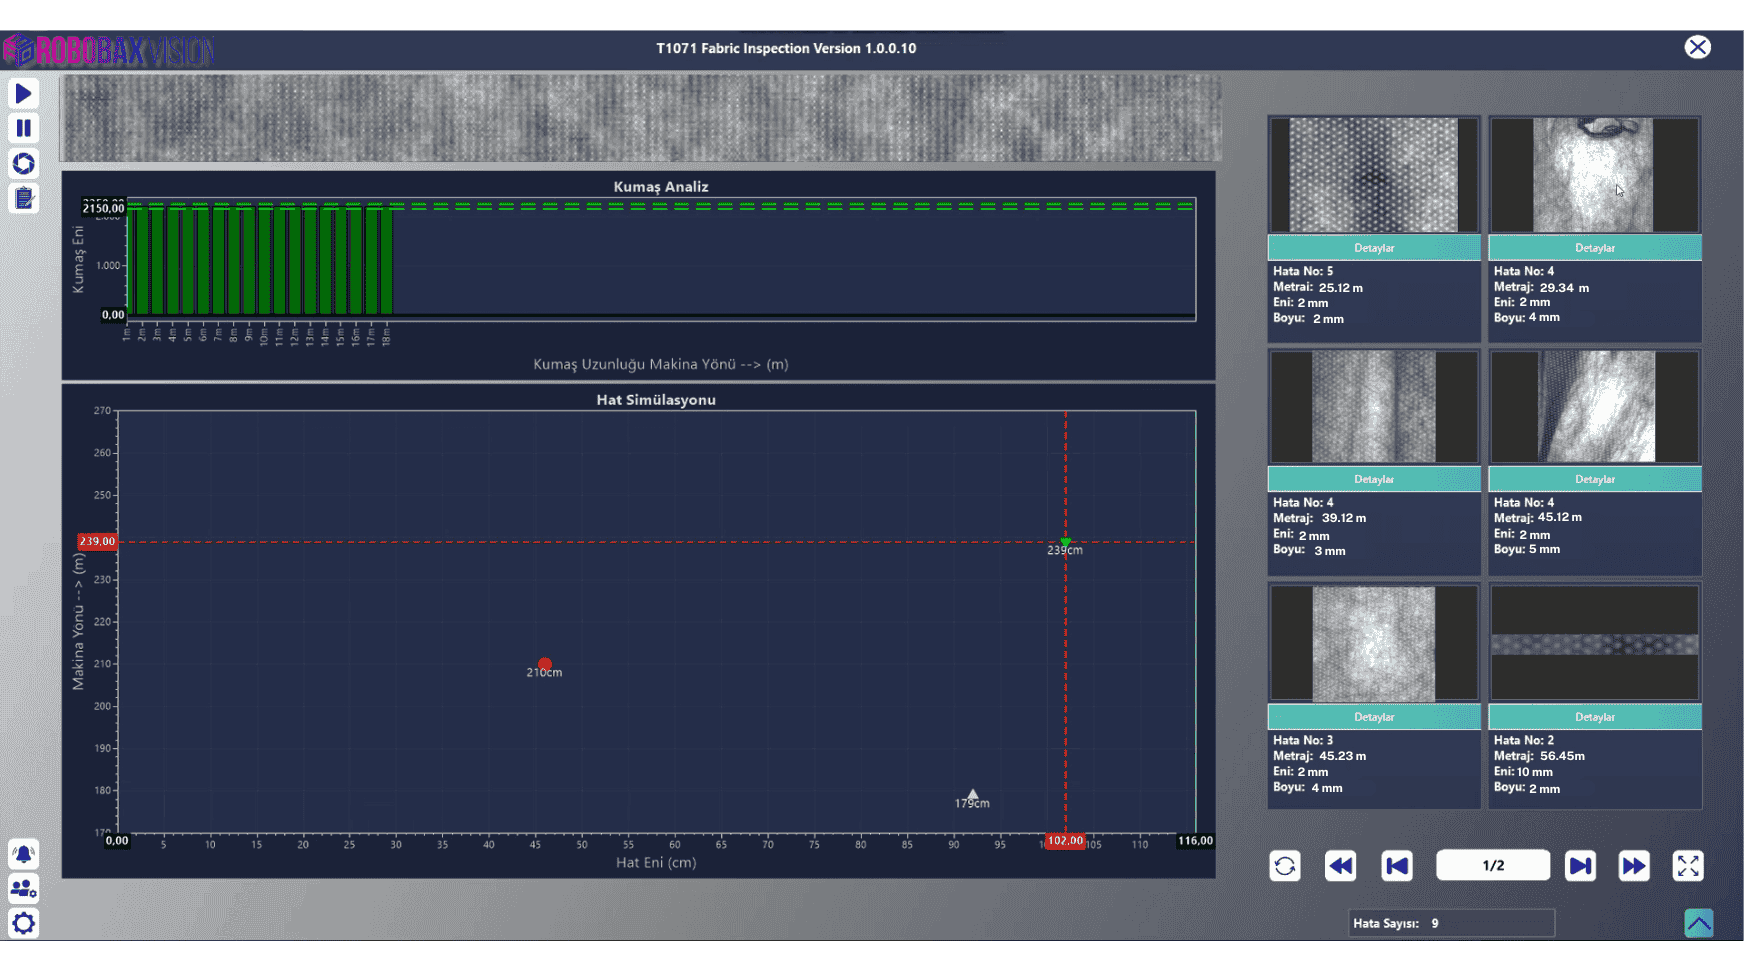The height and width of the screenshot is (976, 1744).
Task: Click the Metraj: 56.45m text
Action: coord(1539,756)
